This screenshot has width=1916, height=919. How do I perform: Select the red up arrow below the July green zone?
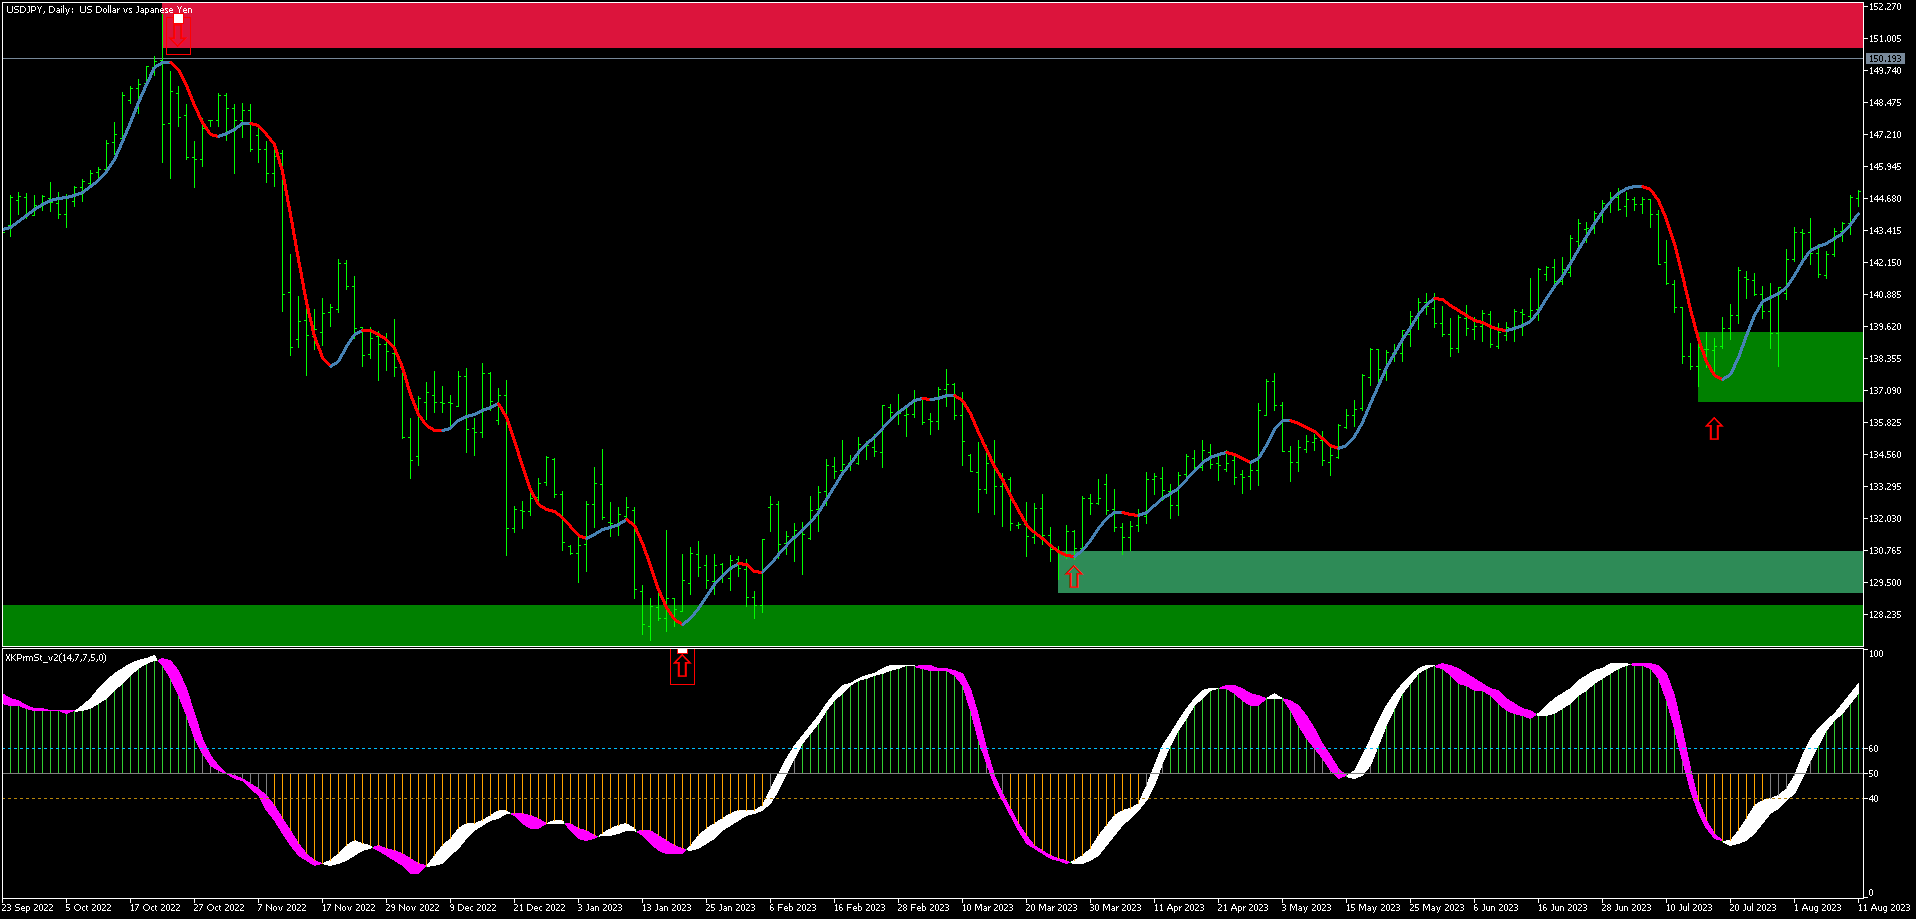pyautogui.click(x=1714, y=428)
